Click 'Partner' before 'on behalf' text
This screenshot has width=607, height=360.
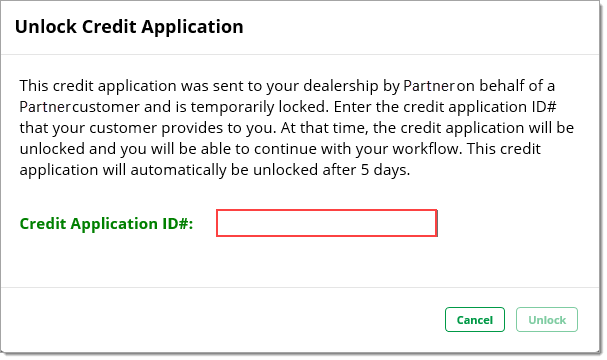click(429, 86)
